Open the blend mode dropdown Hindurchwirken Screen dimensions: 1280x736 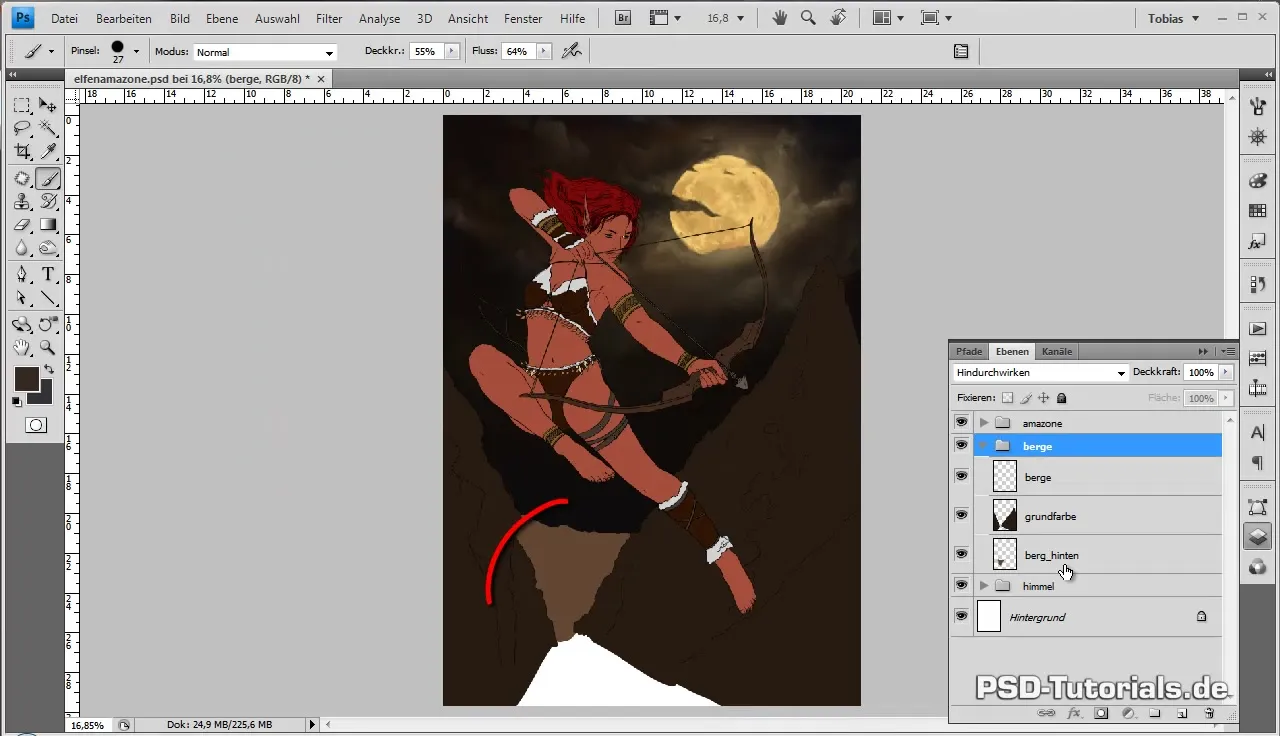pyautogui.click(x=1041, y=372)
